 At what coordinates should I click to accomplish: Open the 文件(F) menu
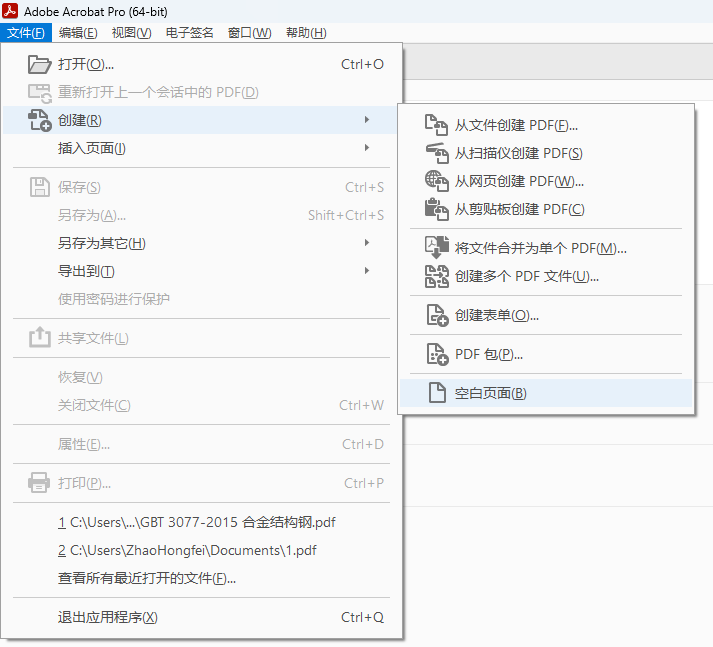coord(26,33)
